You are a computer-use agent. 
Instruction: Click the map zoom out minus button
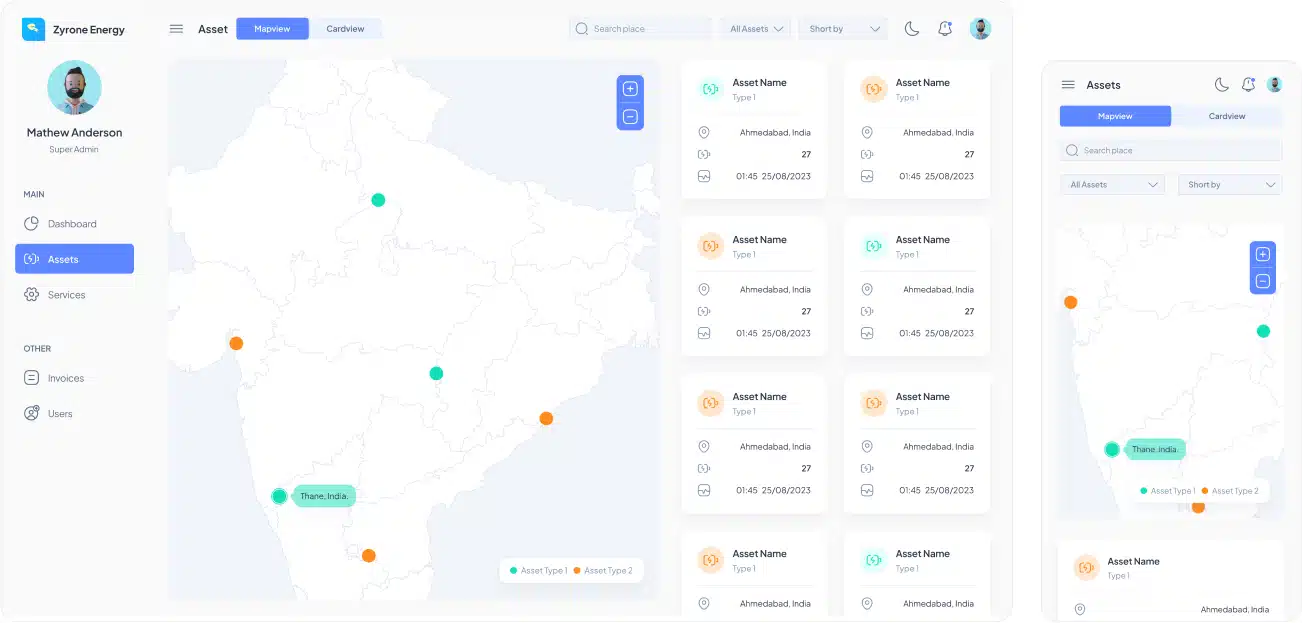[x=630, y=117]
